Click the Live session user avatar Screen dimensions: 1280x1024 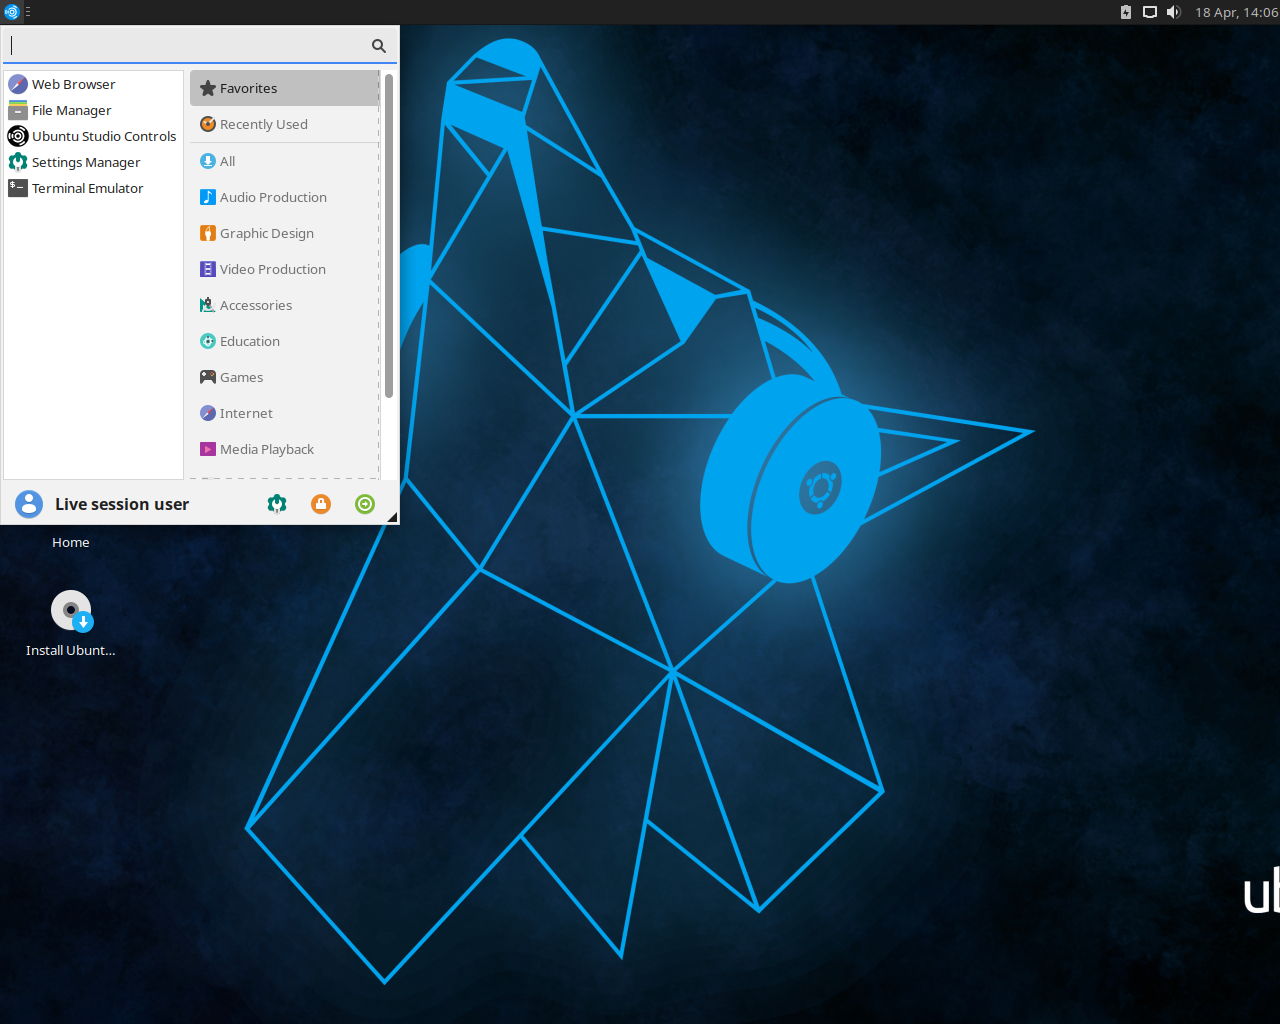point(29,504)
